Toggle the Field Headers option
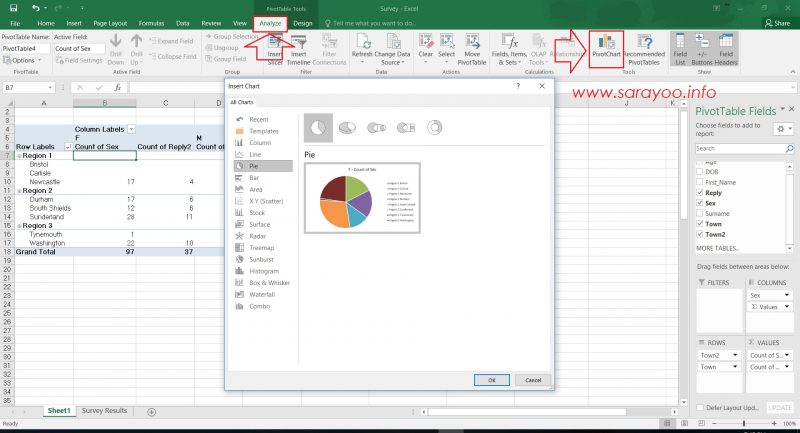 click(x=726, y=49)
